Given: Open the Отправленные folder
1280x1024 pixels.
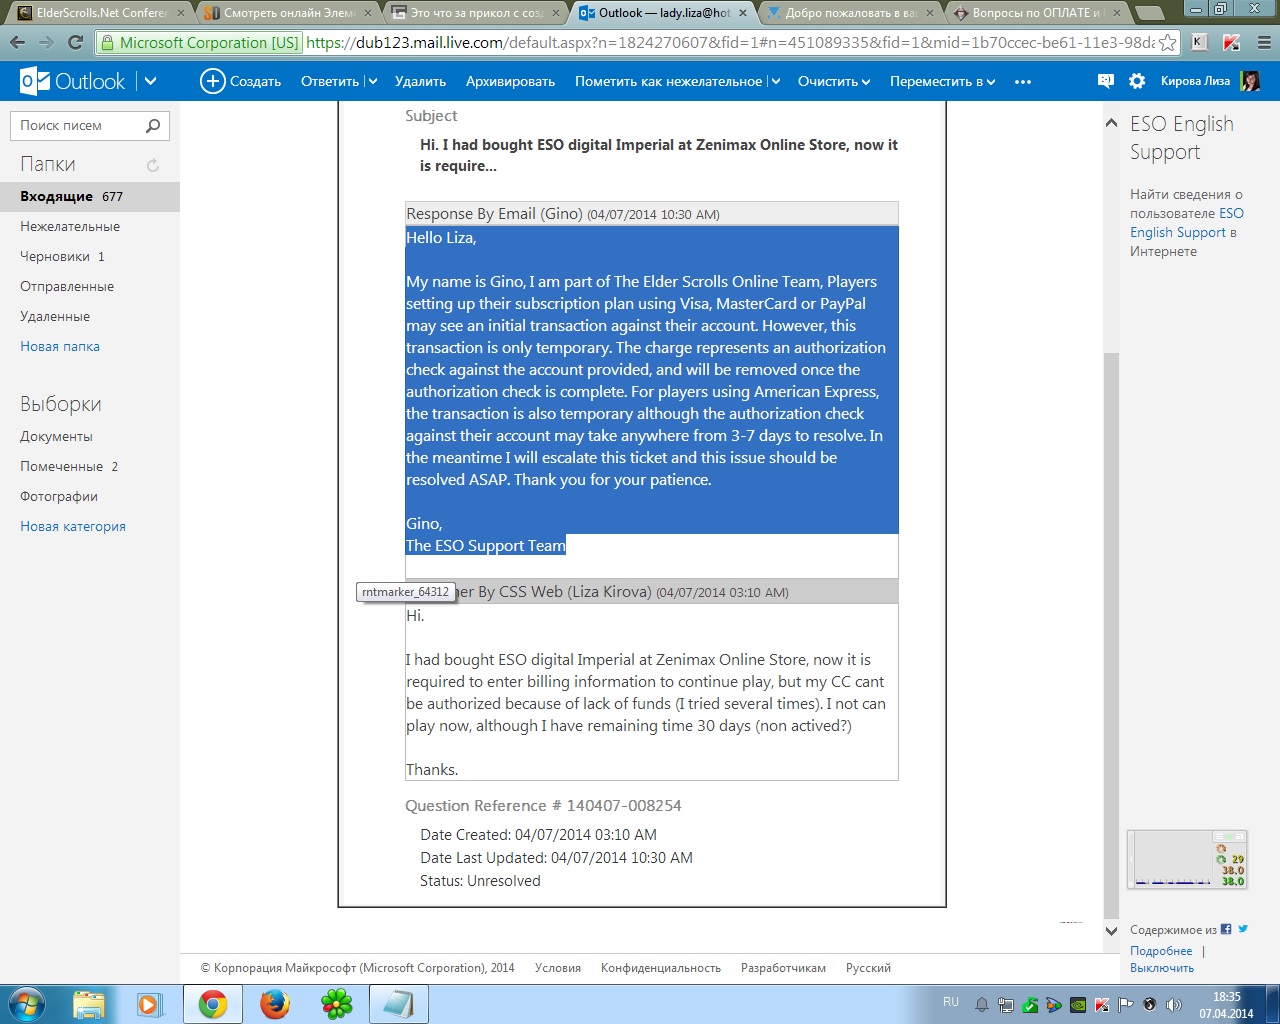Looking at the screenshot, I should pos(67,286).
